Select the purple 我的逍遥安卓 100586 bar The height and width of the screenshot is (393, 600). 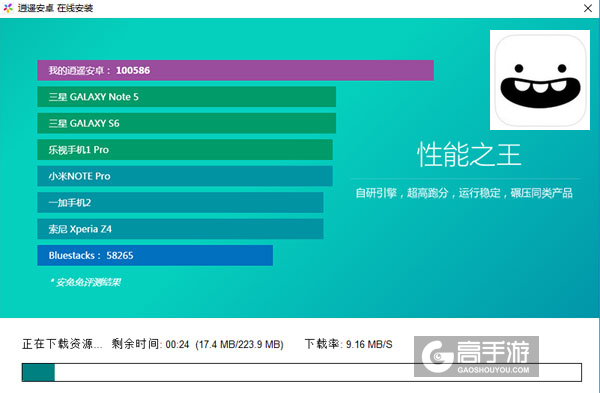(x=235, y=70)
